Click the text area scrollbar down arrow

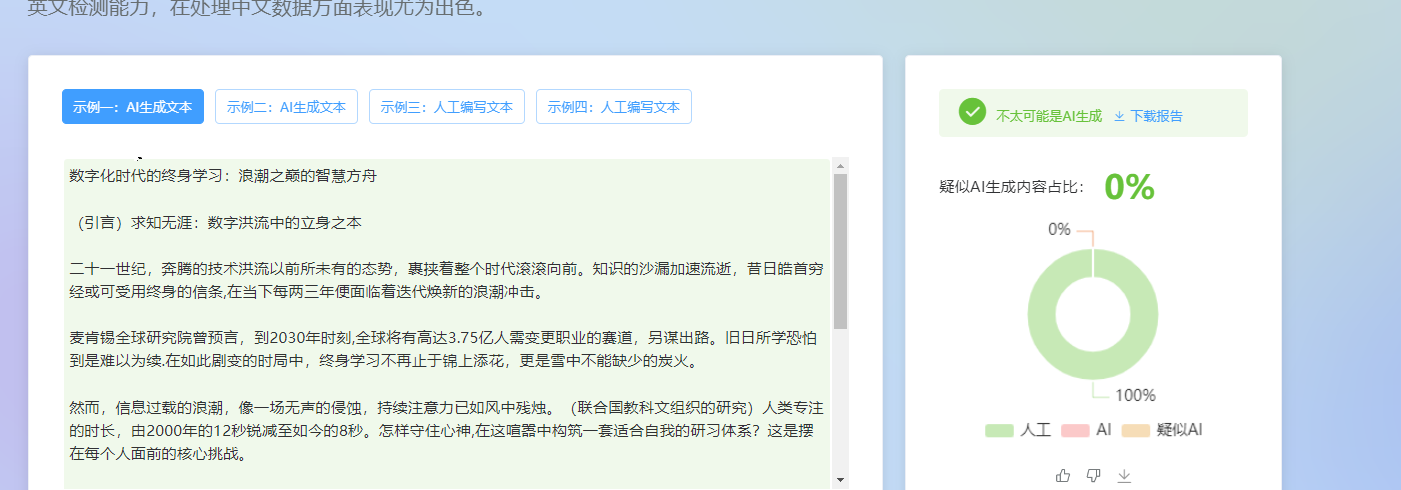840,481
